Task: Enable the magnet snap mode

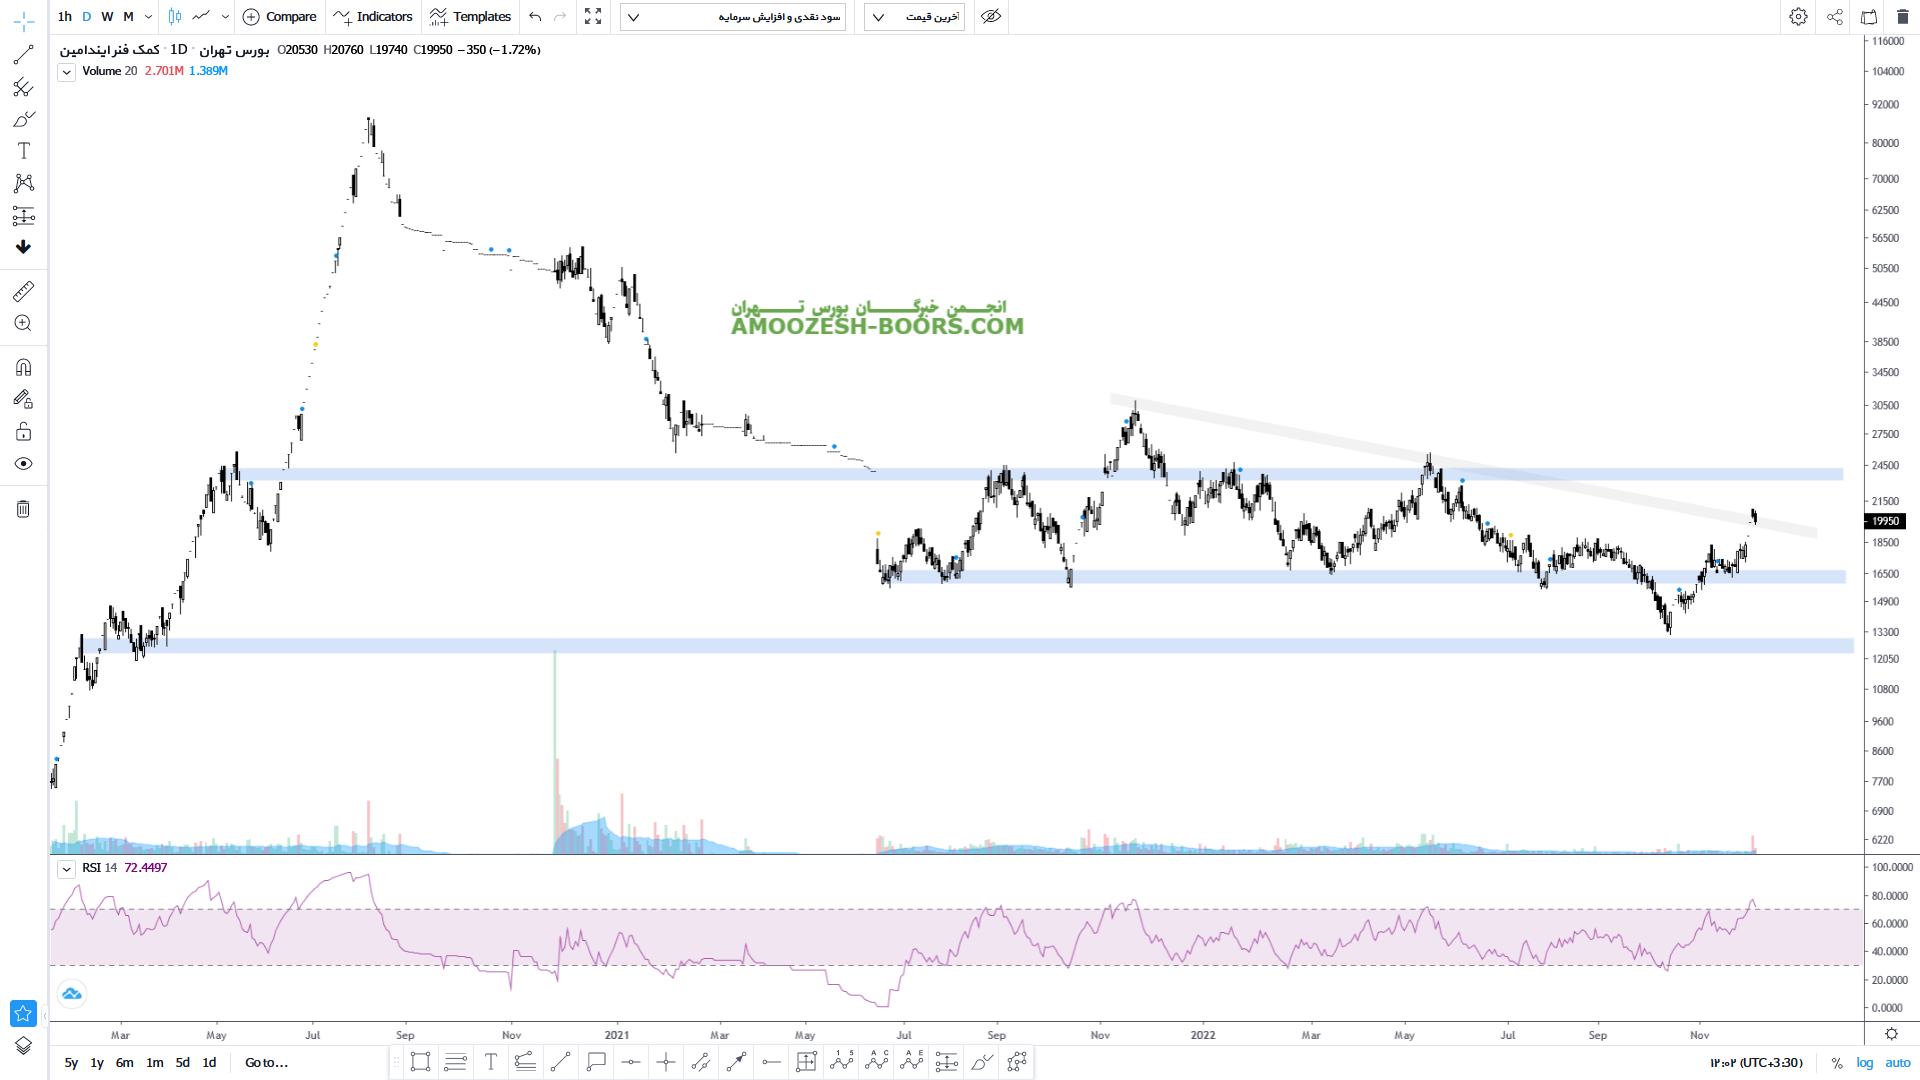Action: click(x=23, y=367)
